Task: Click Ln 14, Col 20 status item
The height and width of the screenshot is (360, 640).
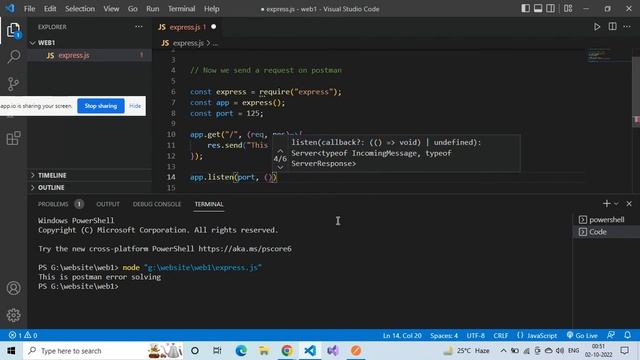Action: click(402, 336)
